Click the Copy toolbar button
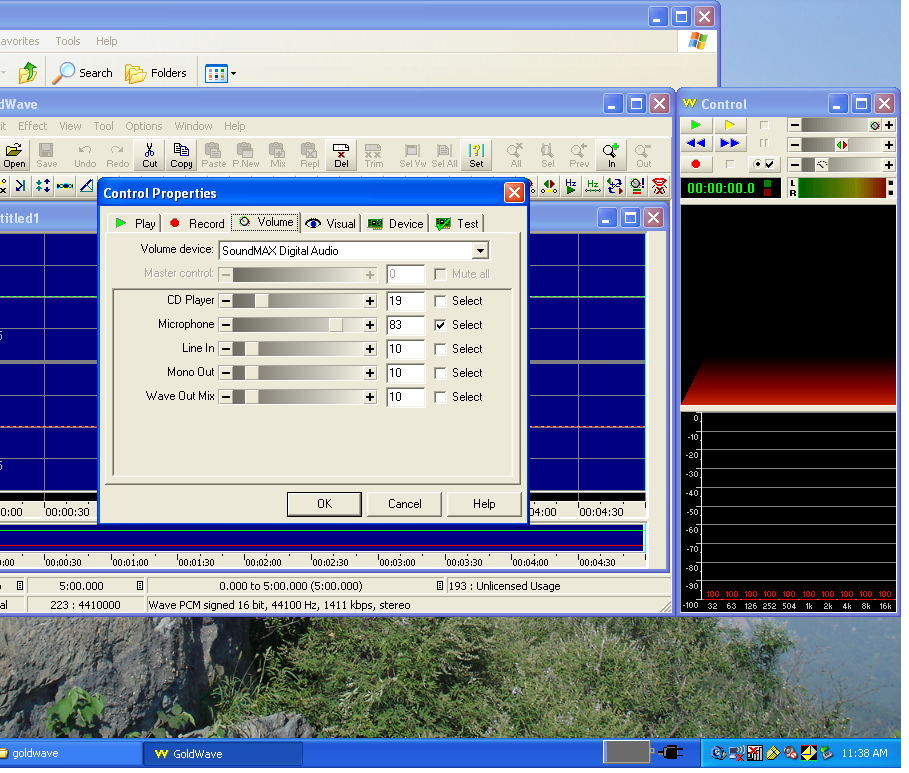The width and height of the screenshot is (909, 773). click(181, 155)
